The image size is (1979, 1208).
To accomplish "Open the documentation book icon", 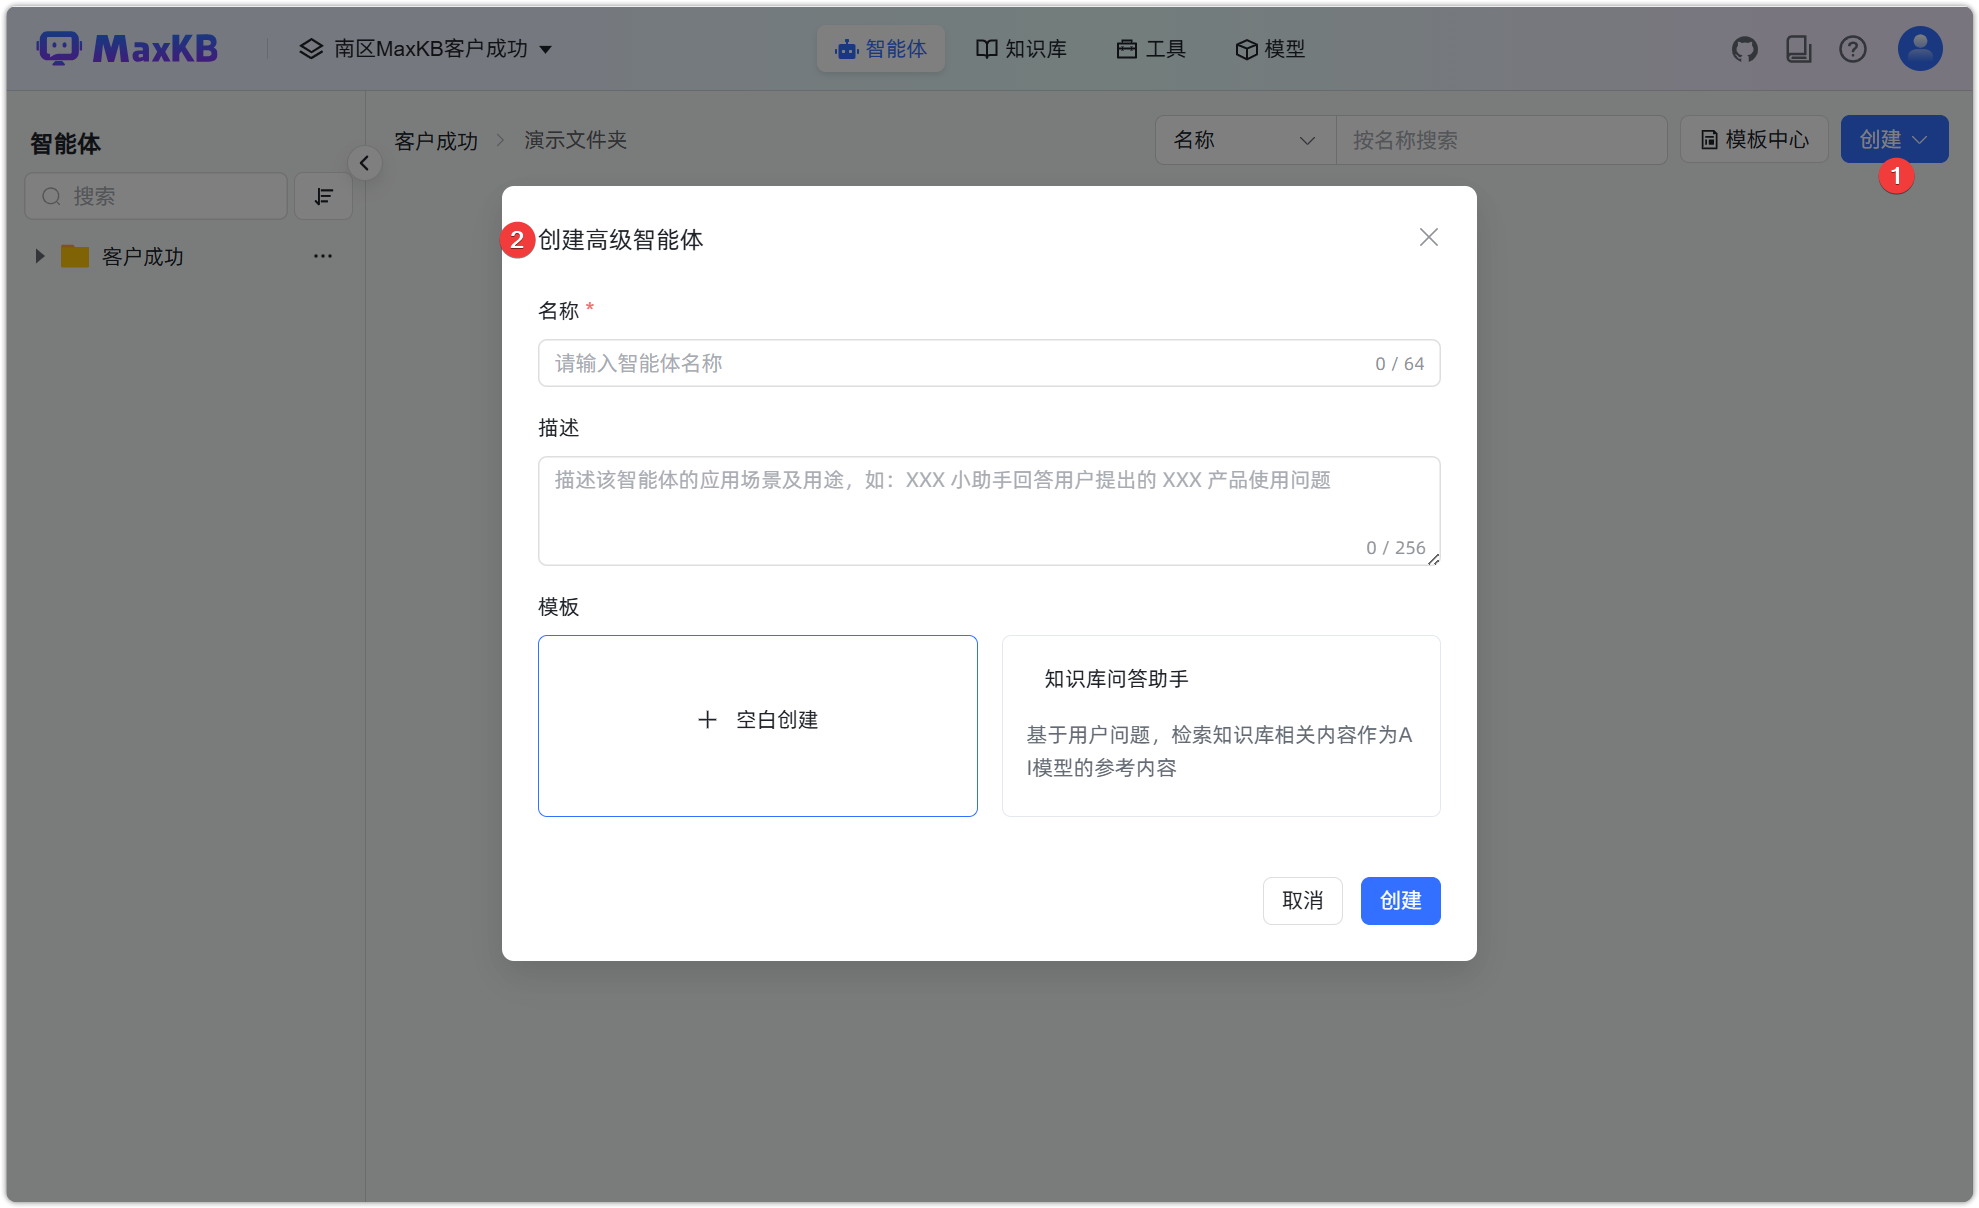I will pos(1798,48).
